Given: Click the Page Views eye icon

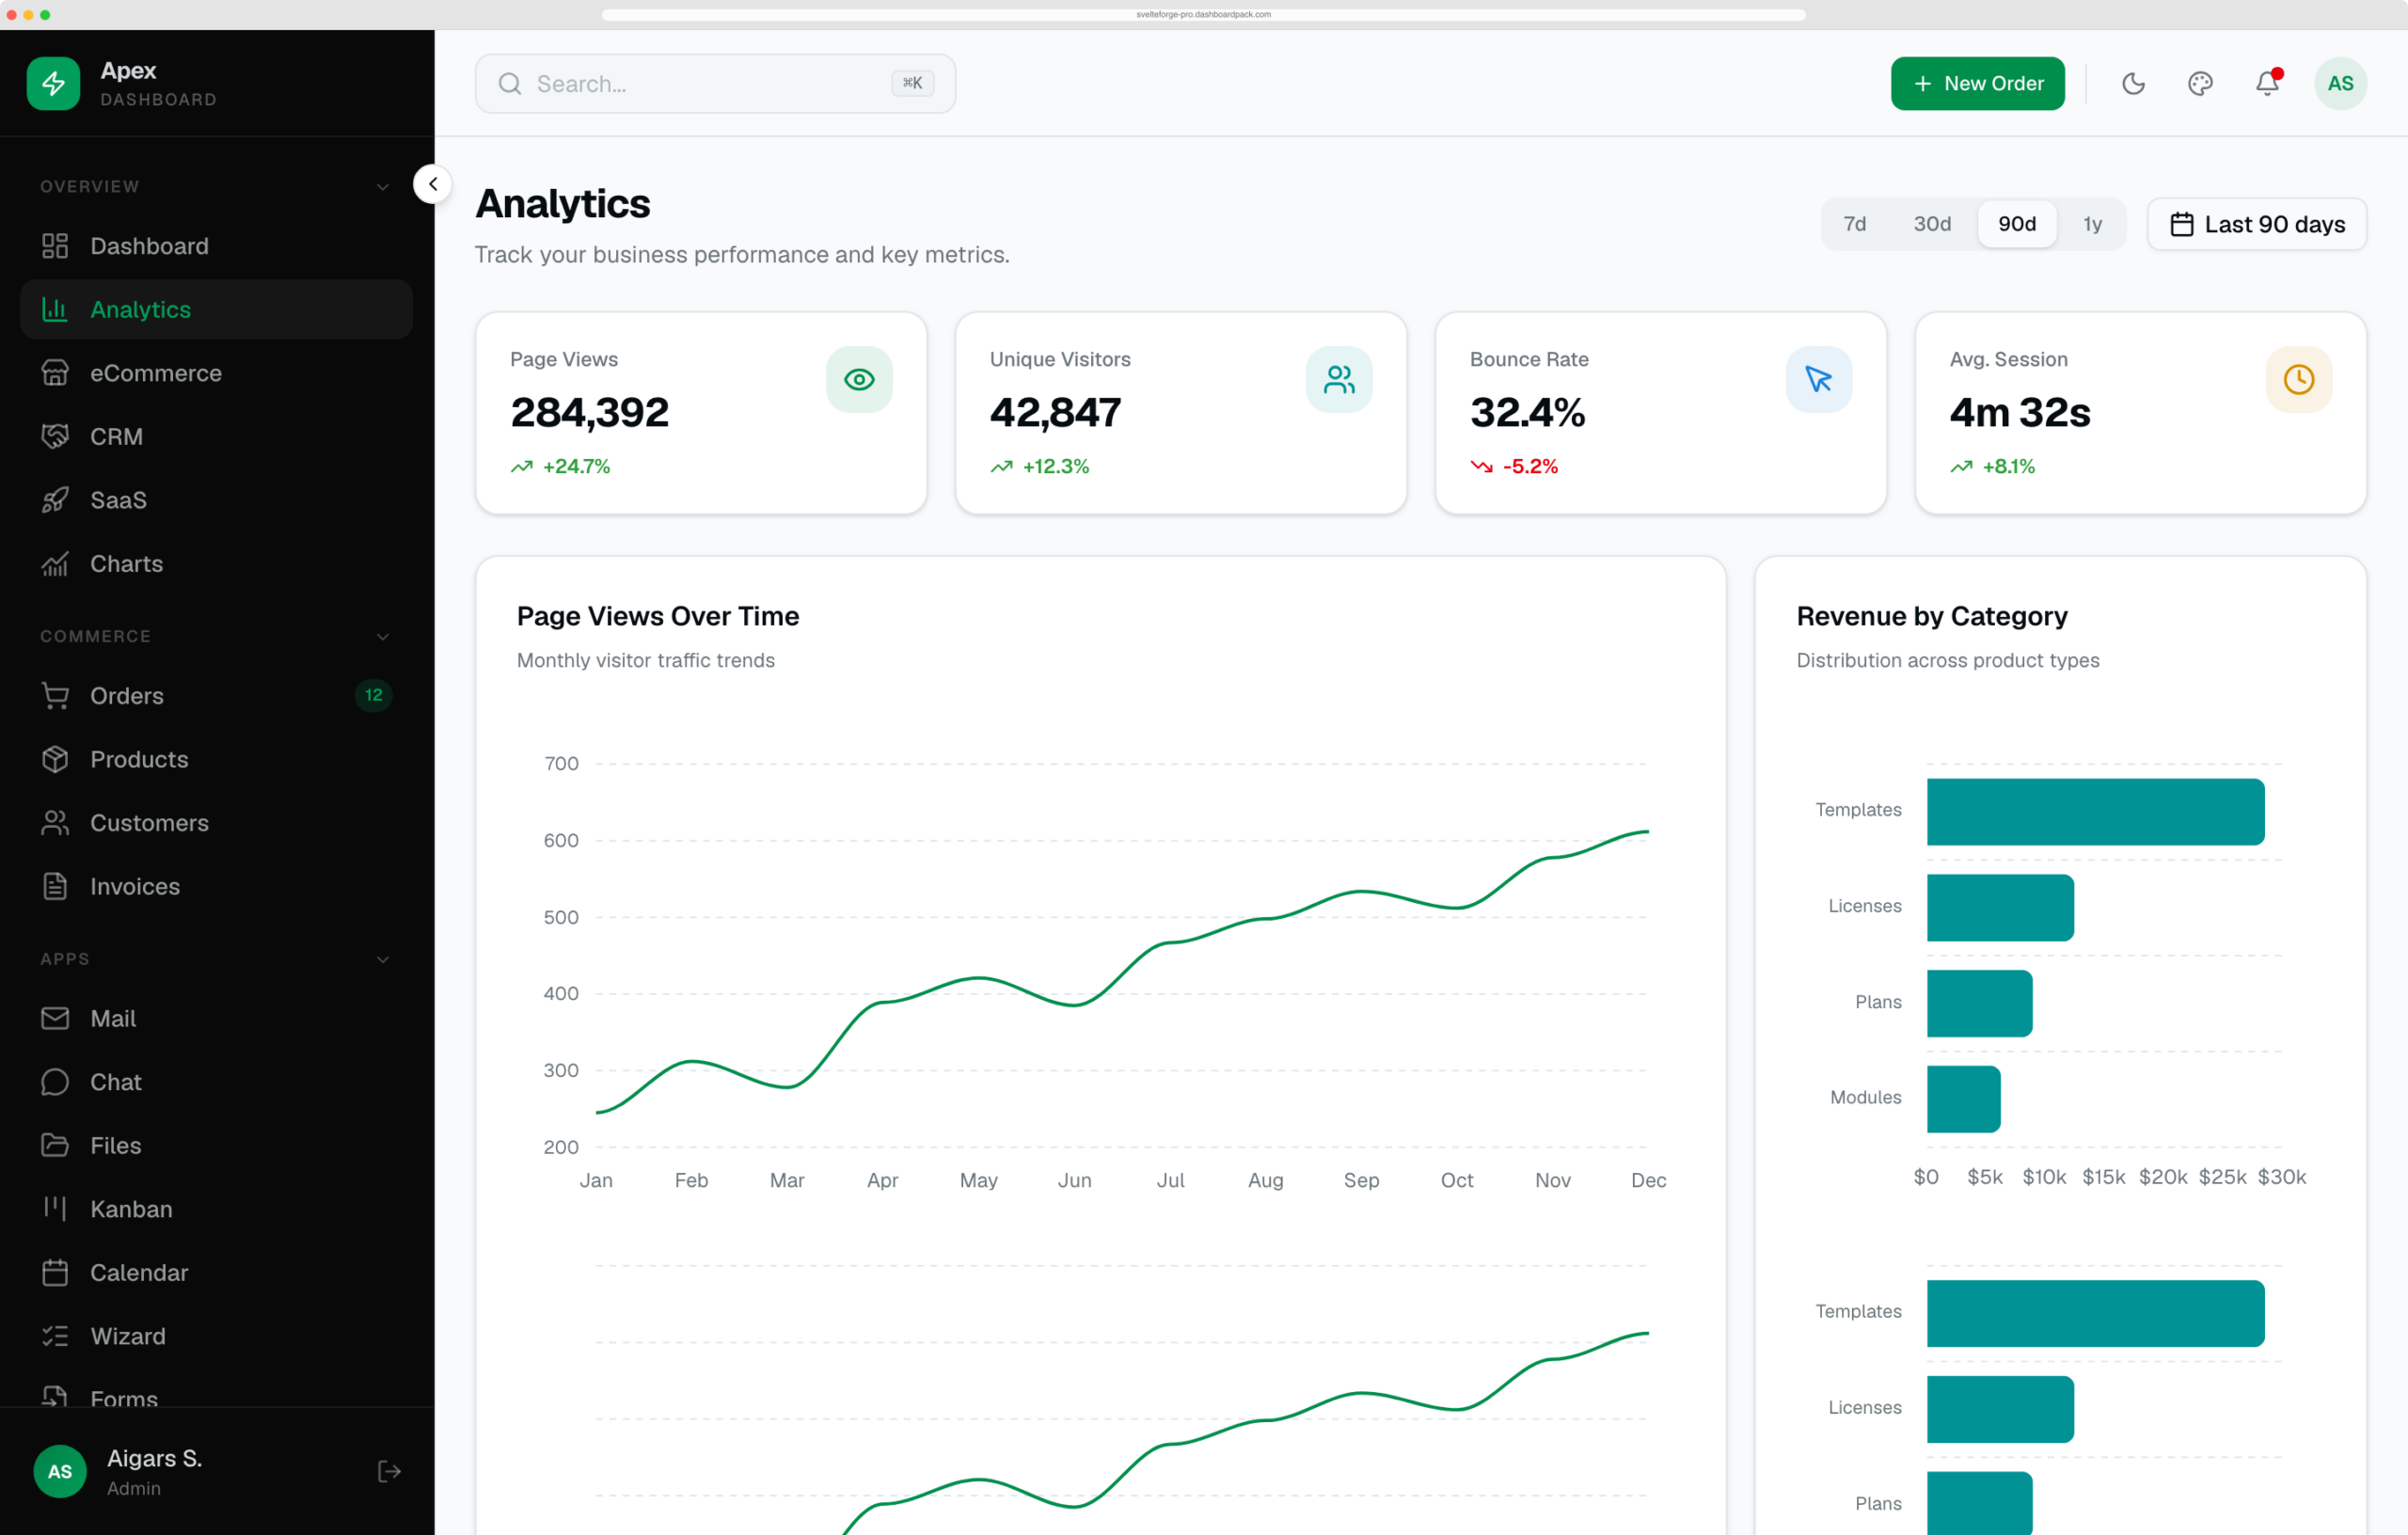Looking at the screenshot, I should [859, 379].
